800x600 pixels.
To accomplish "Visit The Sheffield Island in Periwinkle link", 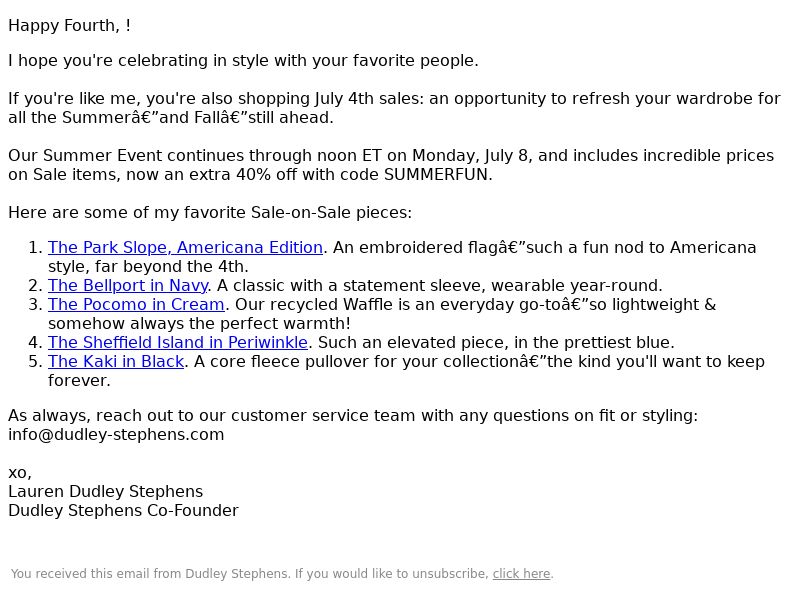I will tap(178, 342).
